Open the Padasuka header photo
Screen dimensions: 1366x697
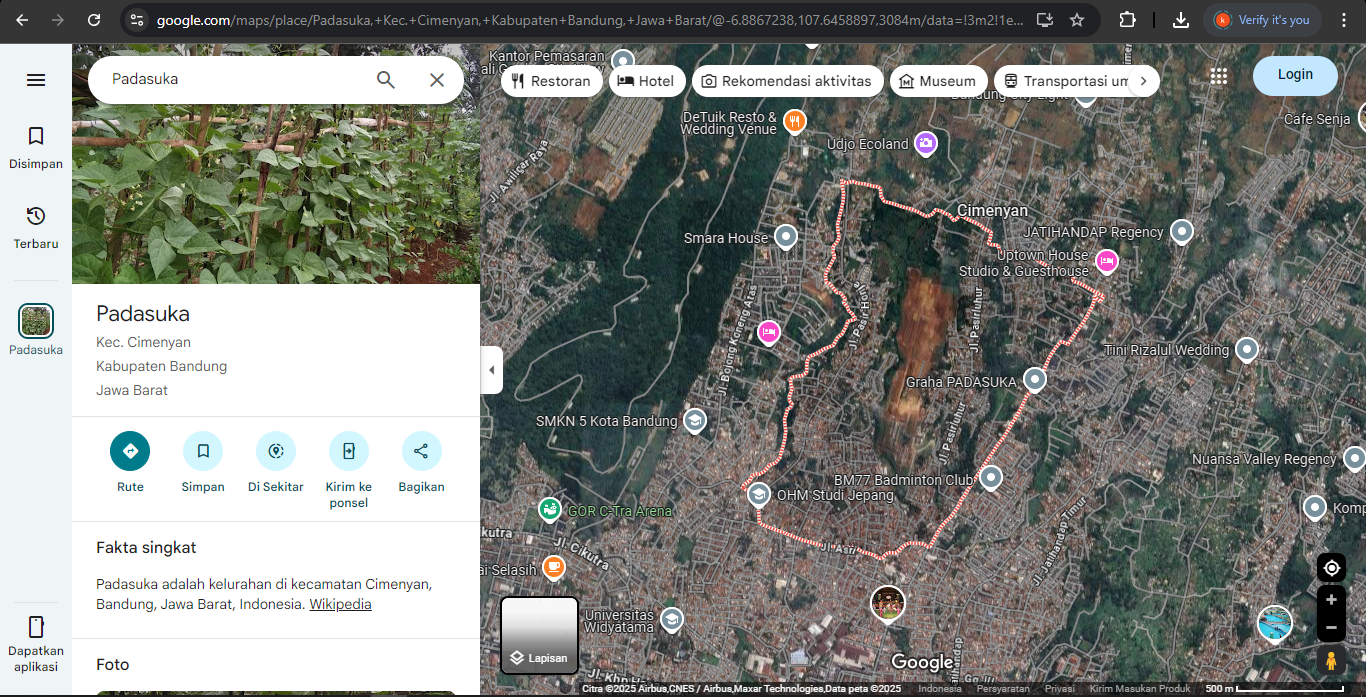(276, 166)
